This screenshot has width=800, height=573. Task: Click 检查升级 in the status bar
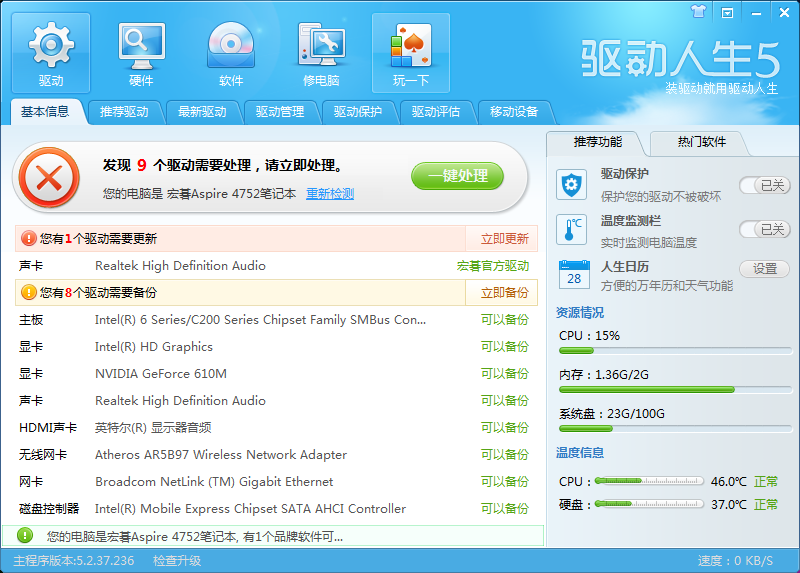coord(177,561)
